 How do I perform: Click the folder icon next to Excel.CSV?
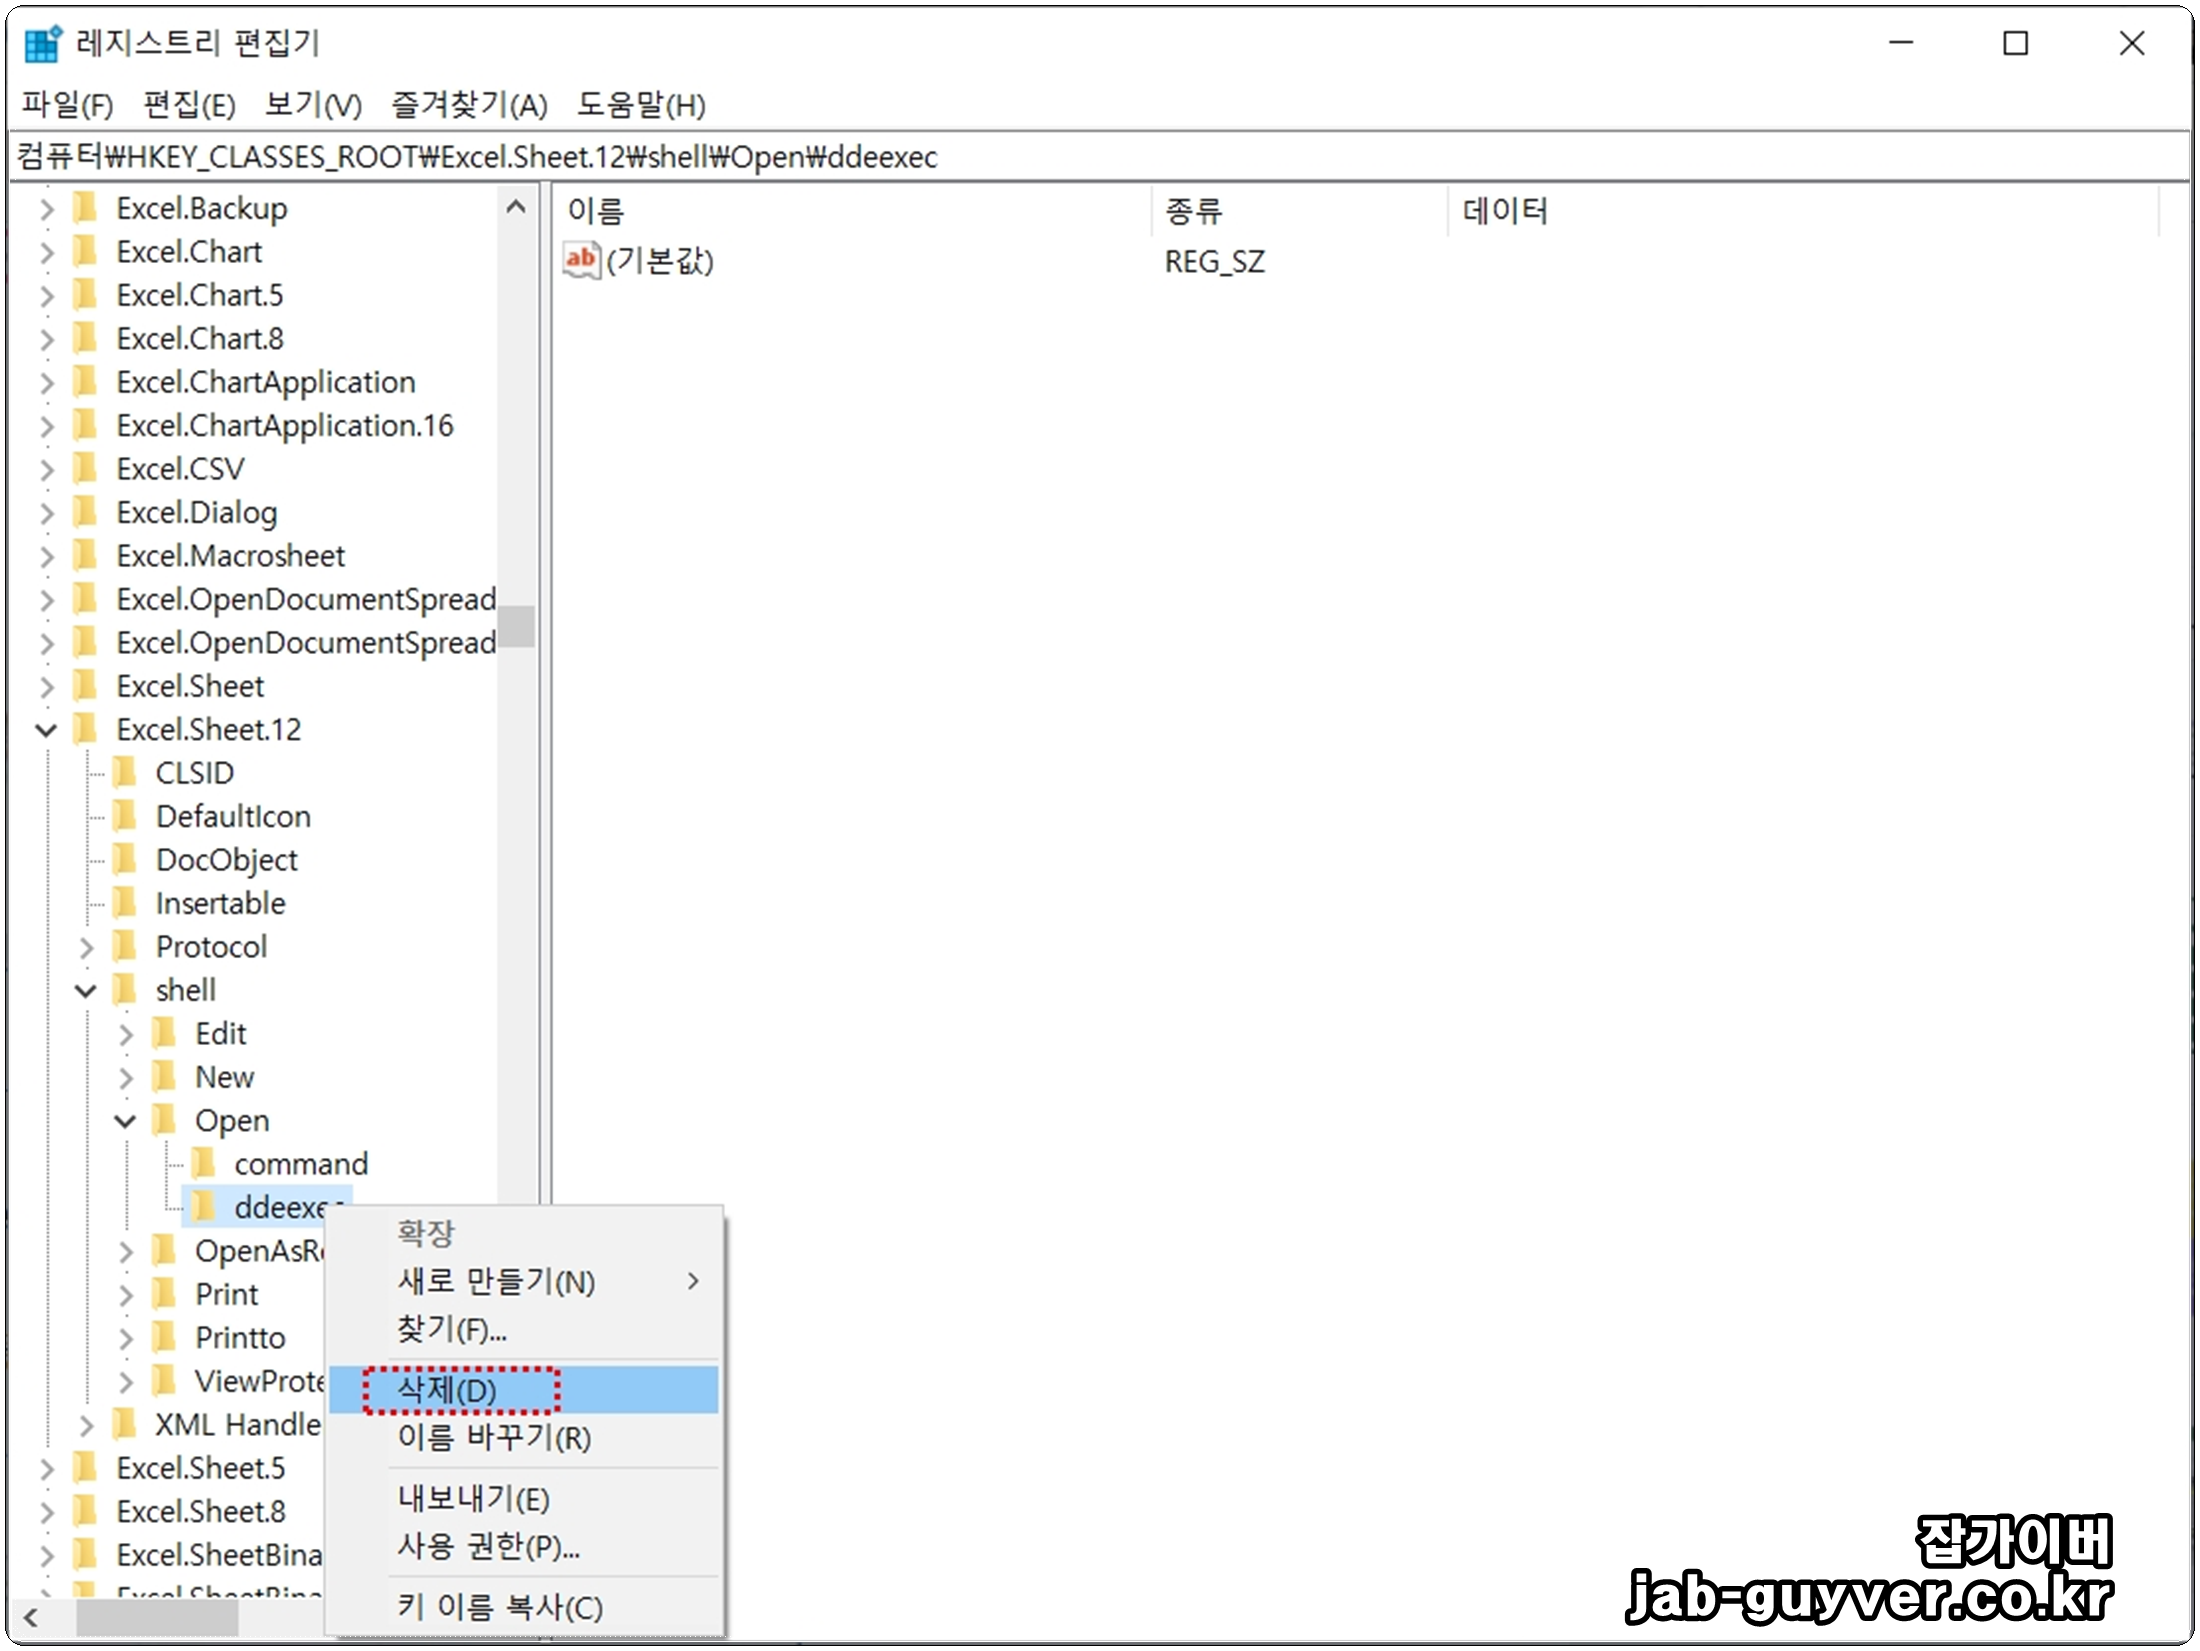[86, 469]
